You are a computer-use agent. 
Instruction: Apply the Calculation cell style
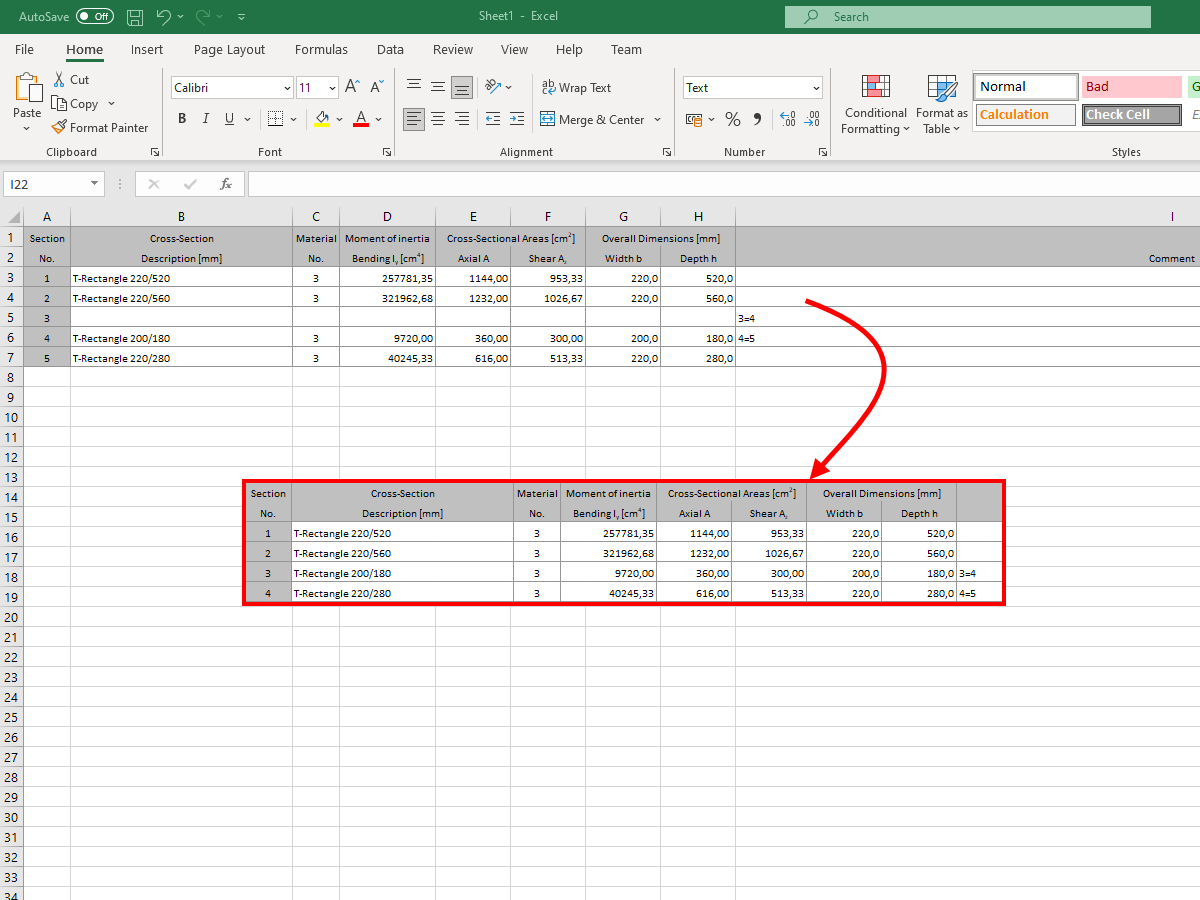tap(1026, 115)
